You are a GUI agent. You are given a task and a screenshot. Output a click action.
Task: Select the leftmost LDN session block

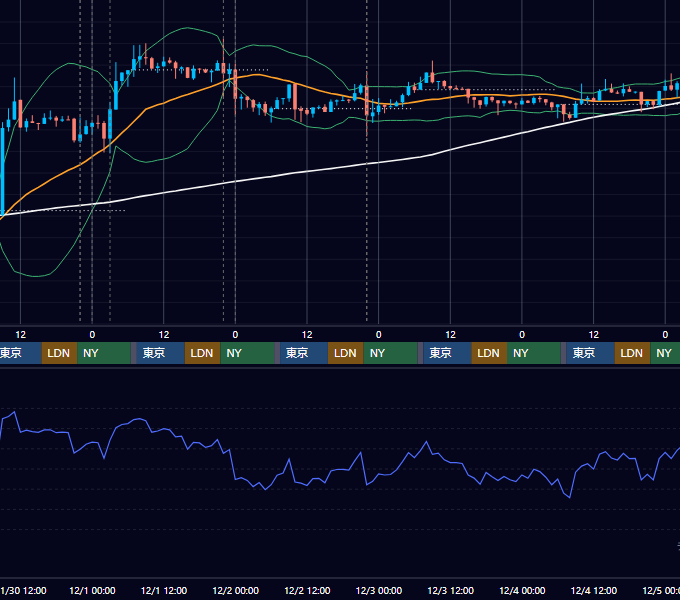pos(59,353)
